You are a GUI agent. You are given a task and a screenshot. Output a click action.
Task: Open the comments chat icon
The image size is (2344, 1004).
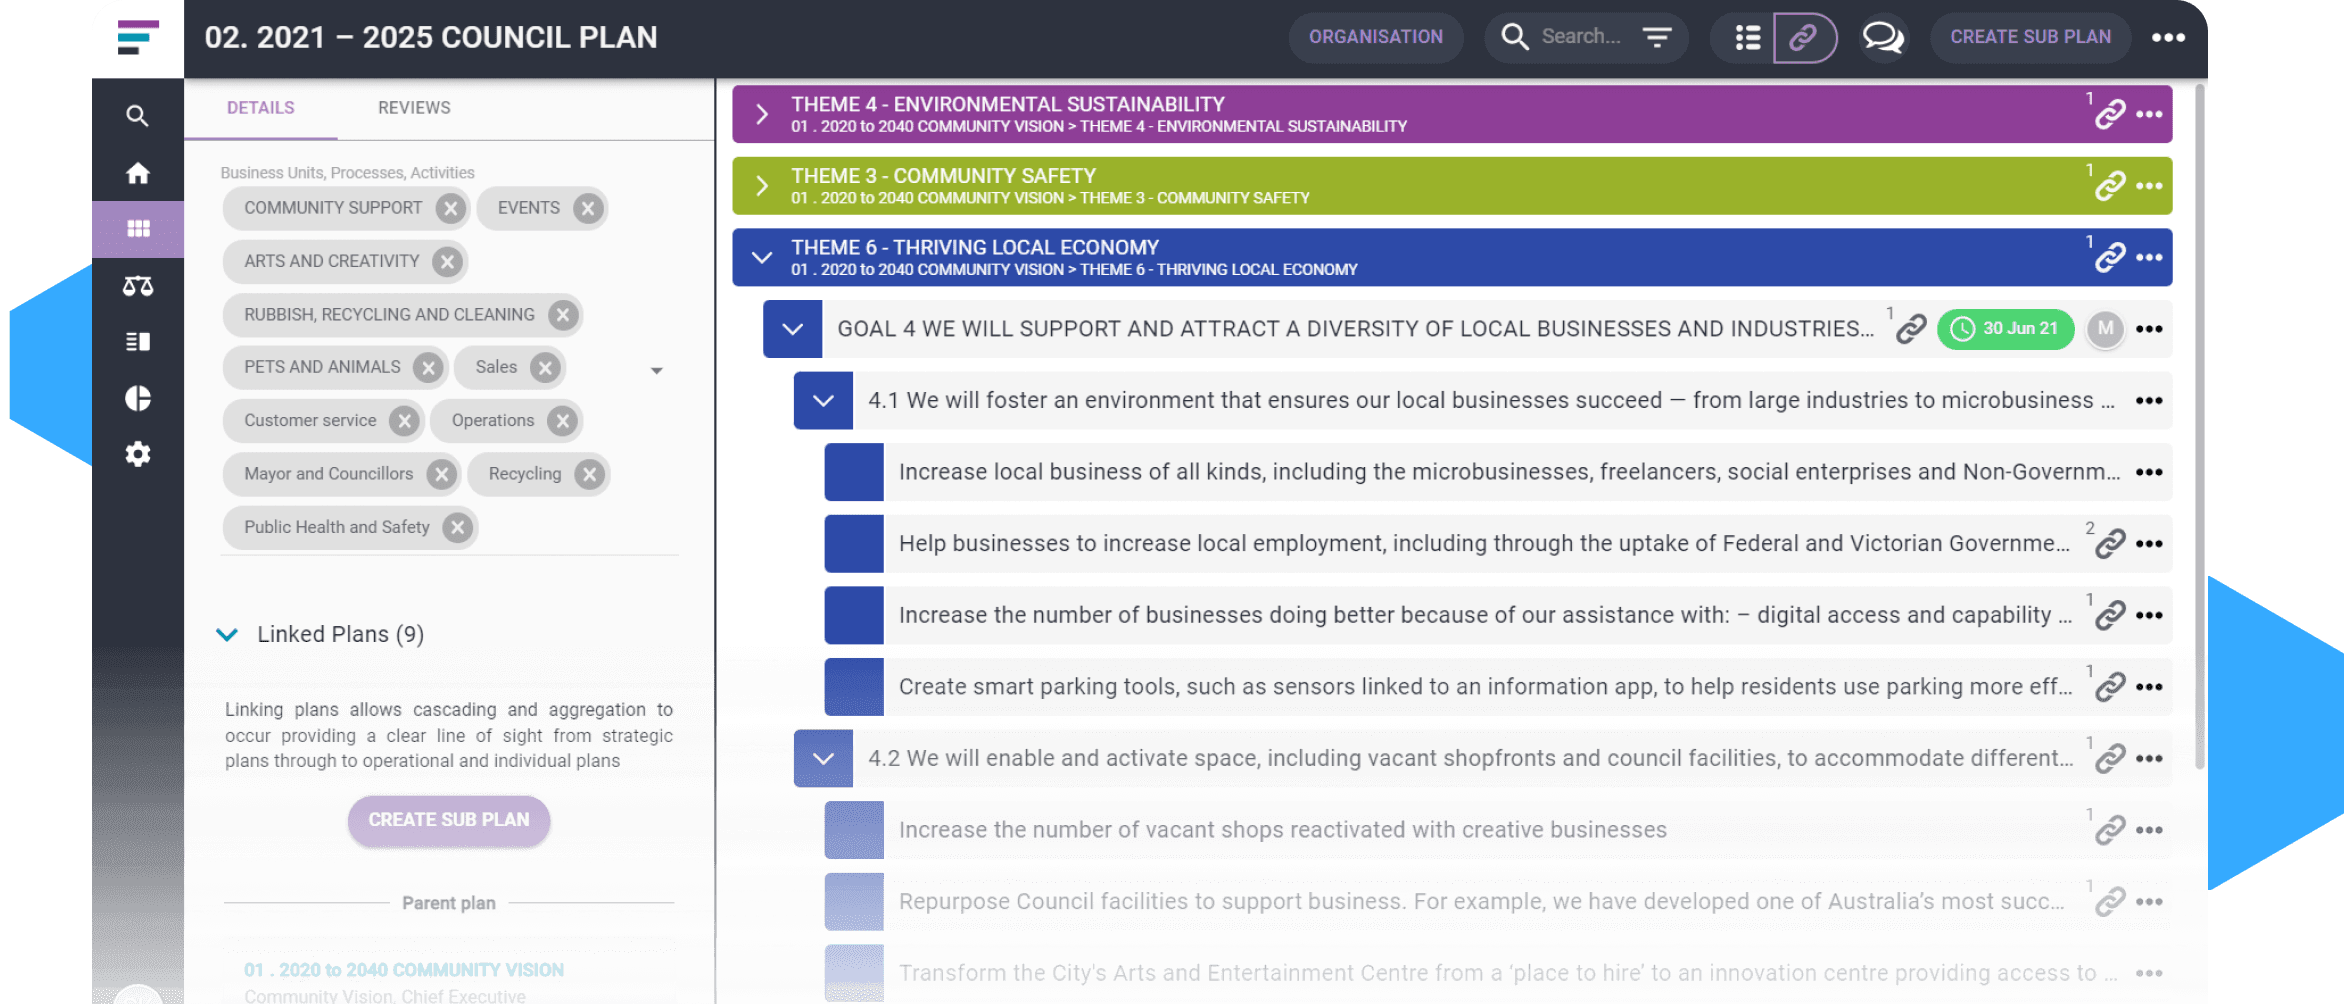(x=1882, y=37)
